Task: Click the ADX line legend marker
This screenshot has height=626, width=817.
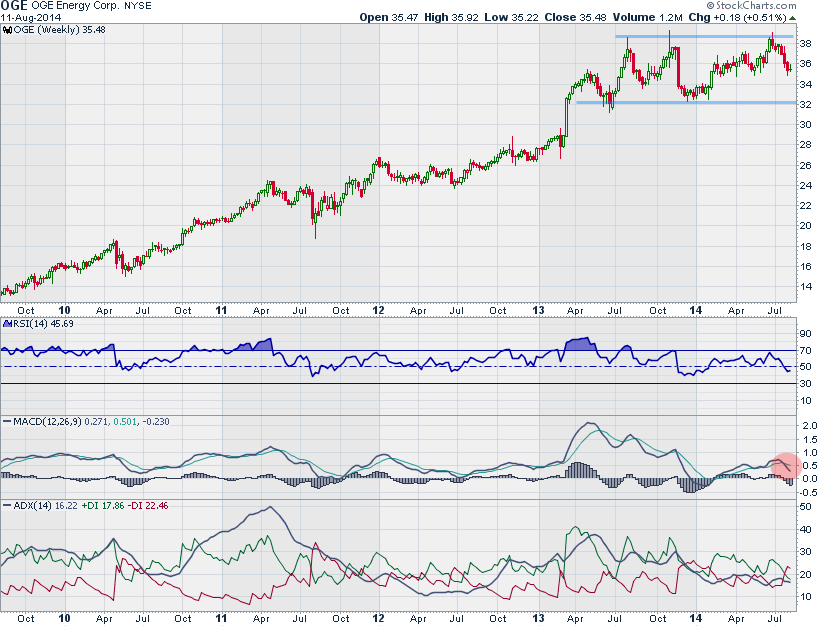Action: tap(6, 508)
